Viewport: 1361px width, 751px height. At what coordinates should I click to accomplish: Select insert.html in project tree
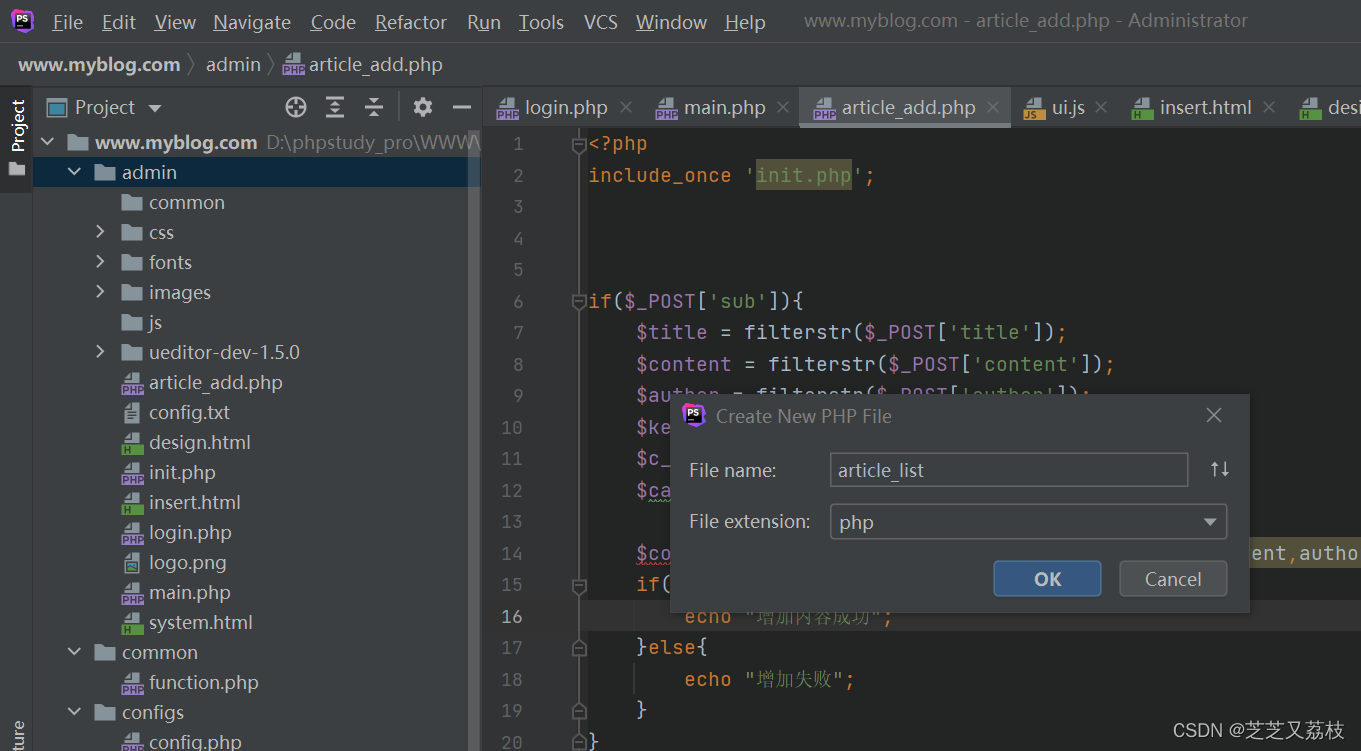click(195, 502)
